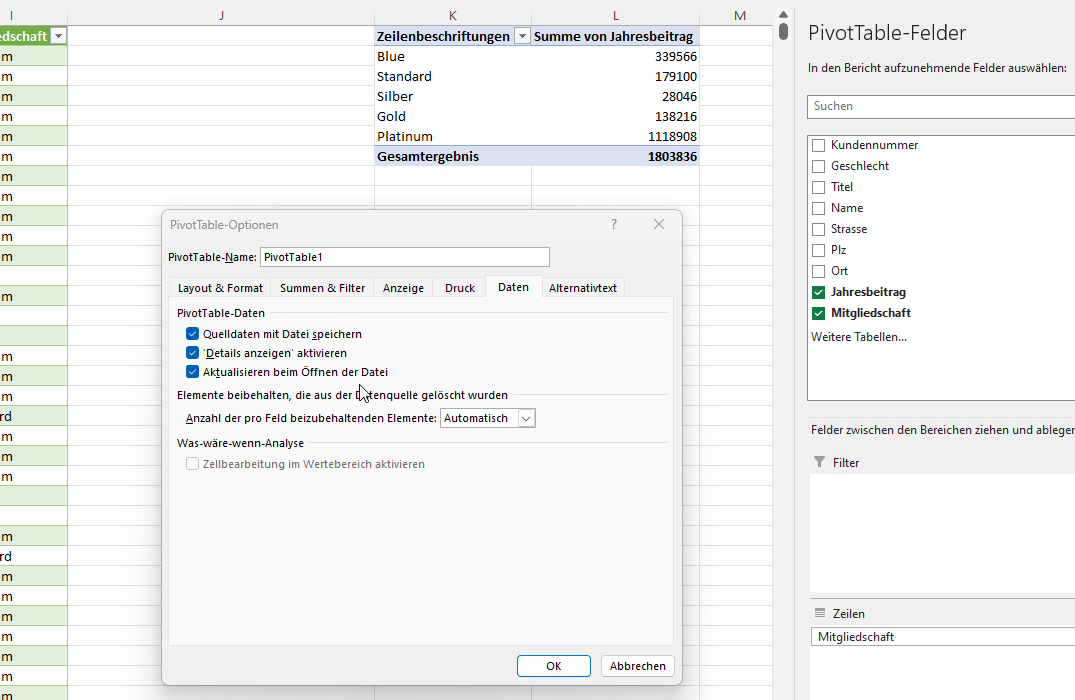The height and width of the screenshot is (700, 1075).
Task: Close the PivotTable-Optionen dialog
Action: [659, 225]
